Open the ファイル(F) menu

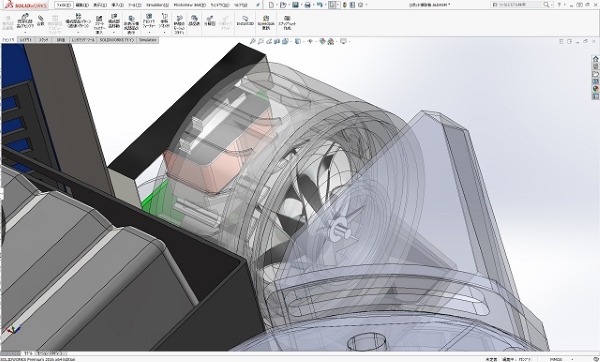coord(64,5)
